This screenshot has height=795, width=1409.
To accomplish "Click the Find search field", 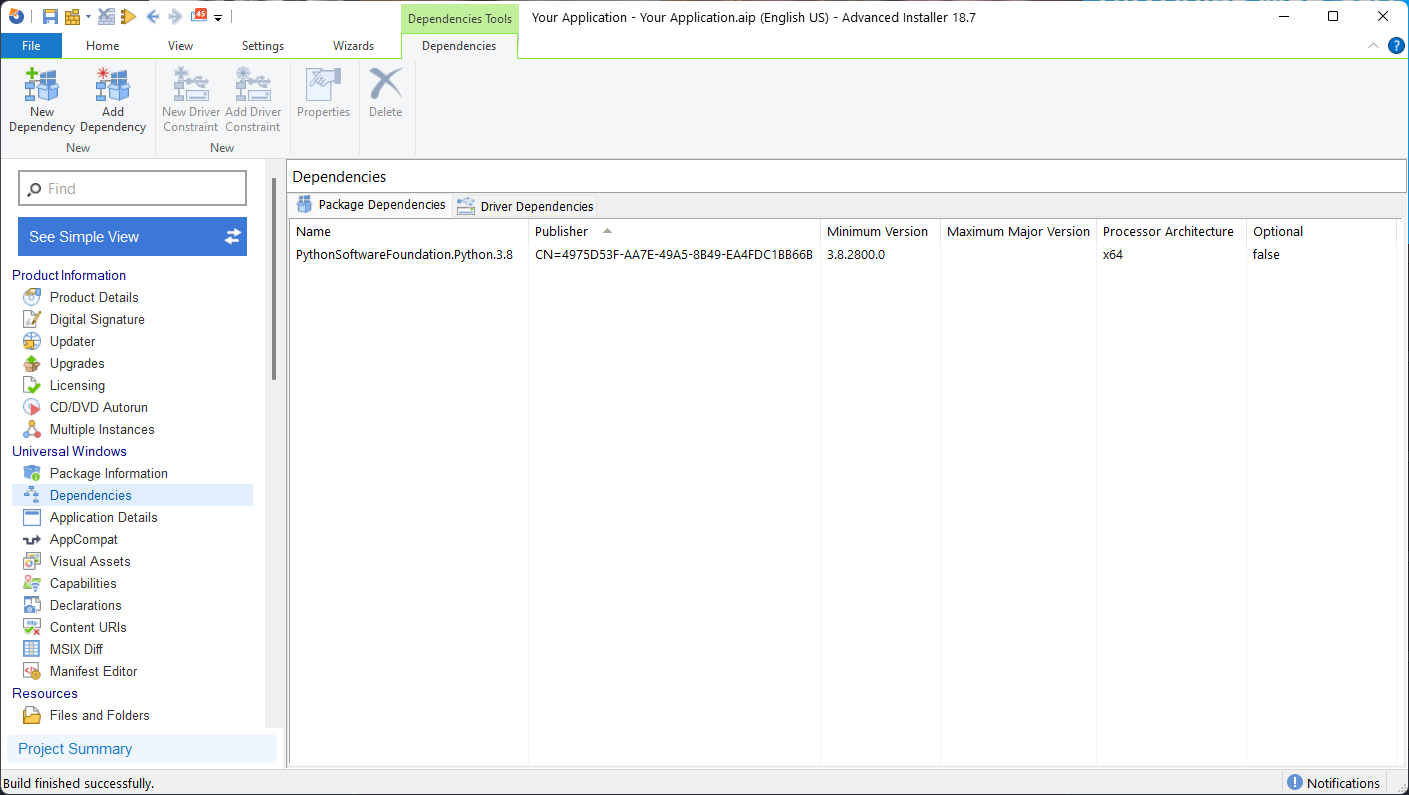I will coord(132,189).
